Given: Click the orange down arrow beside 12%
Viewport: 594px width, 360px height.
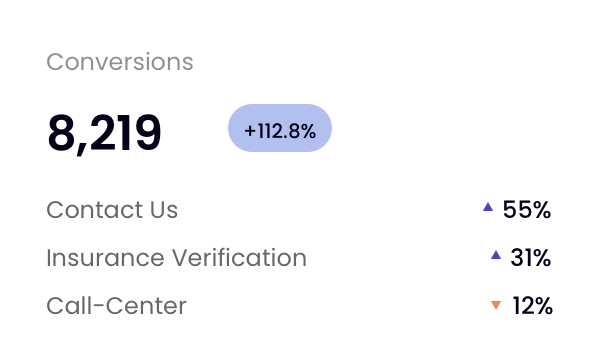Looking at the screenshot, I should pyautogui.click(x=496, y=305).
